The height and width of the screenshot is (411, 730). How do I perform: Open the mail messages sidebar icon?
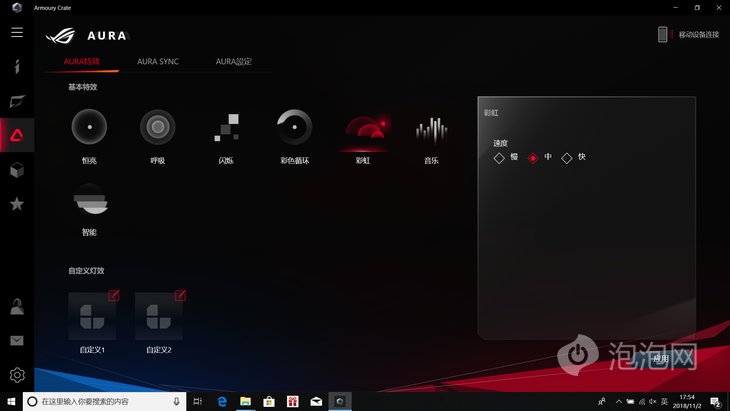tap(17, 341)
